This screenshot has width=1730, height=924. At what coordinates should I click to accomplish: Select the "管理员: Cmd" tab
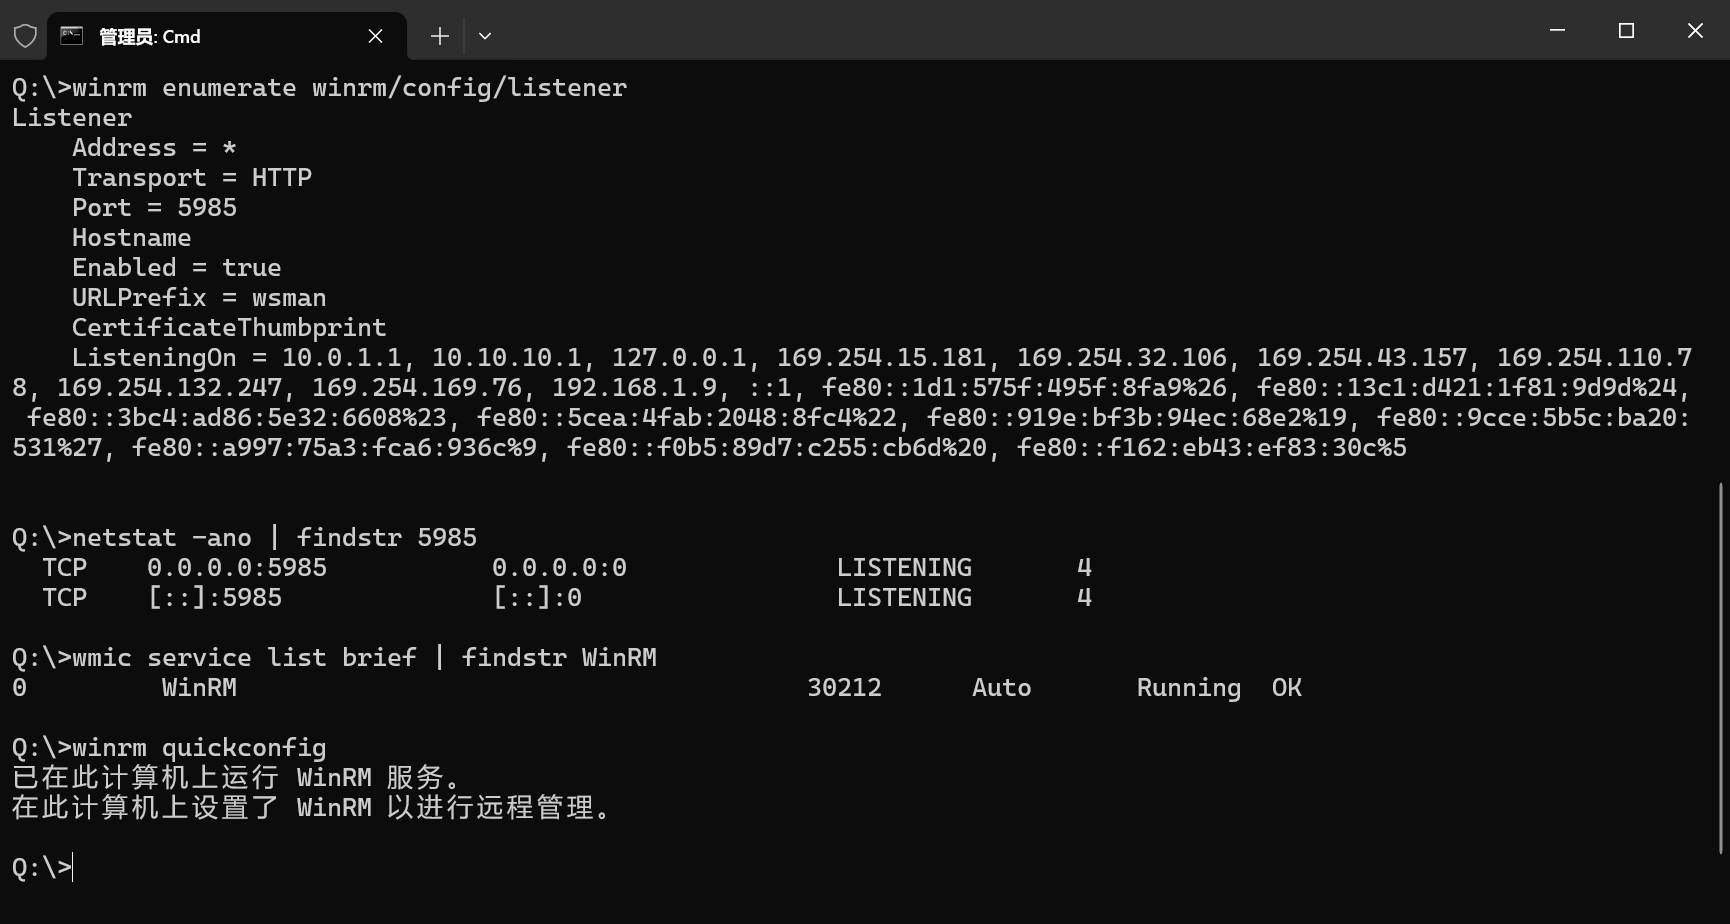point(200,36)
